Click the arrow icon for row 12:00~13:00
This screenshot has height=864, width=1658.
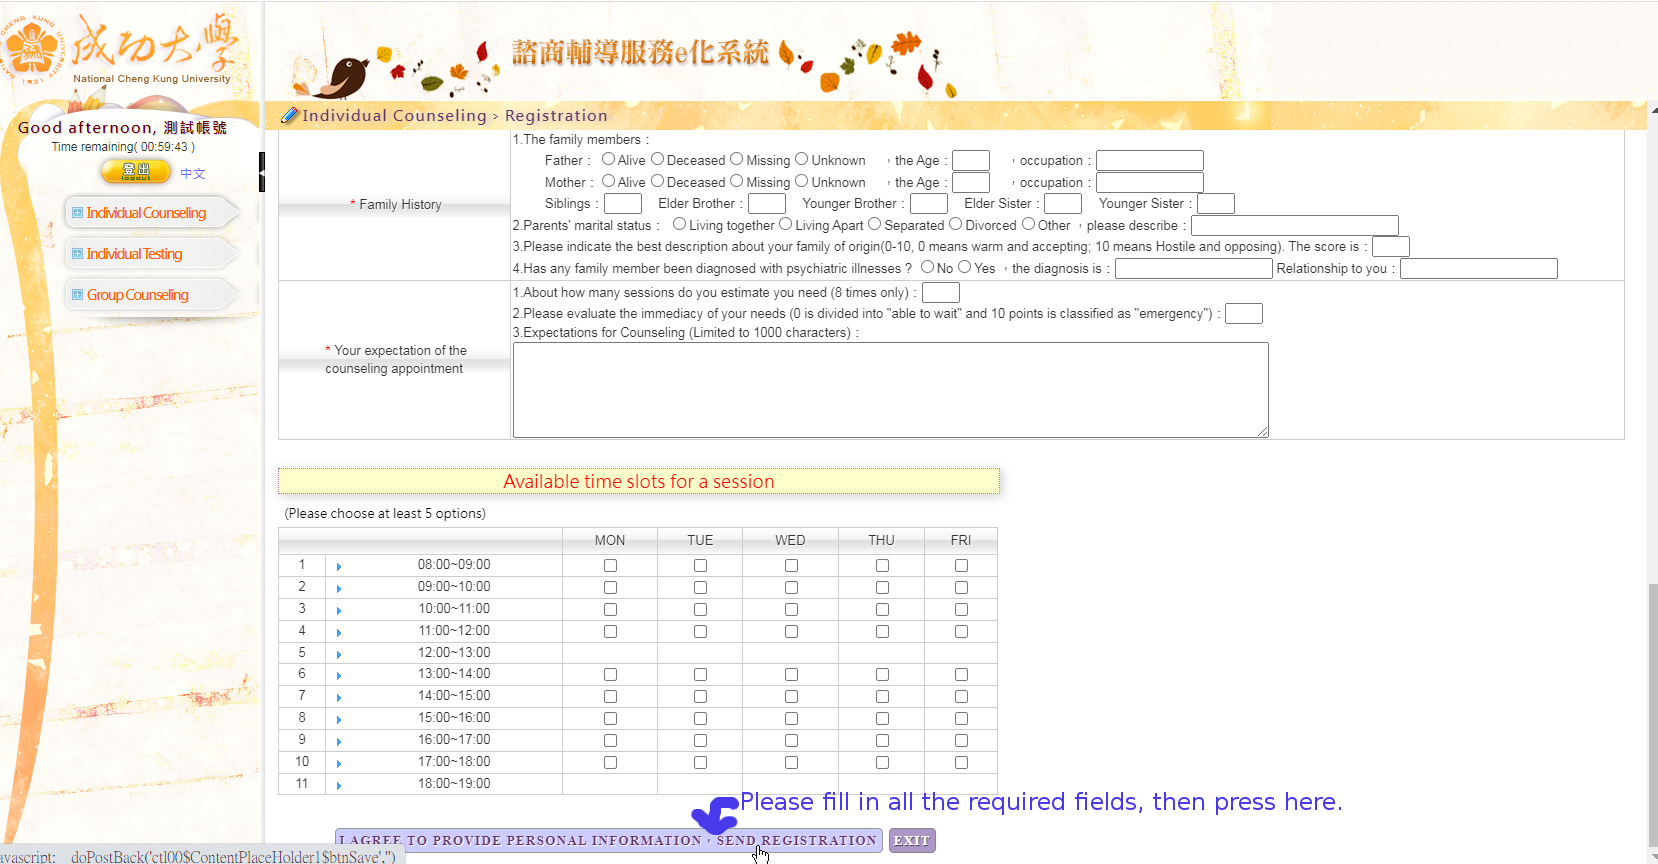[339, 655]
